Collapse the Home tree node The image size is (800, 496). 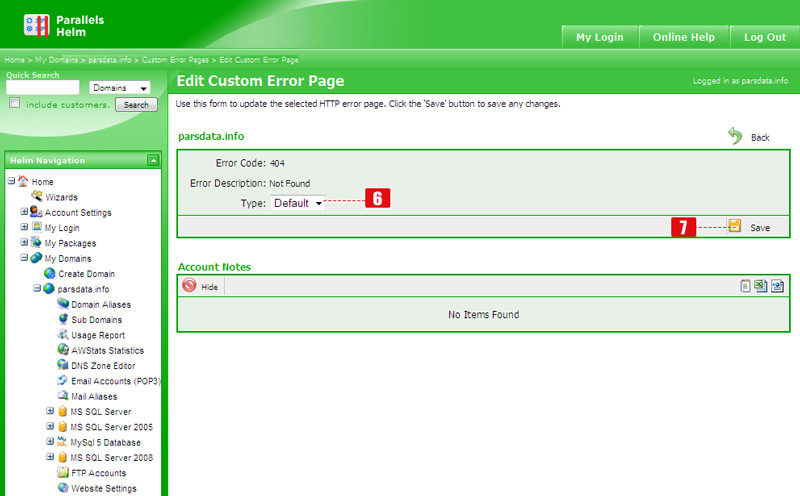point(11,181)
